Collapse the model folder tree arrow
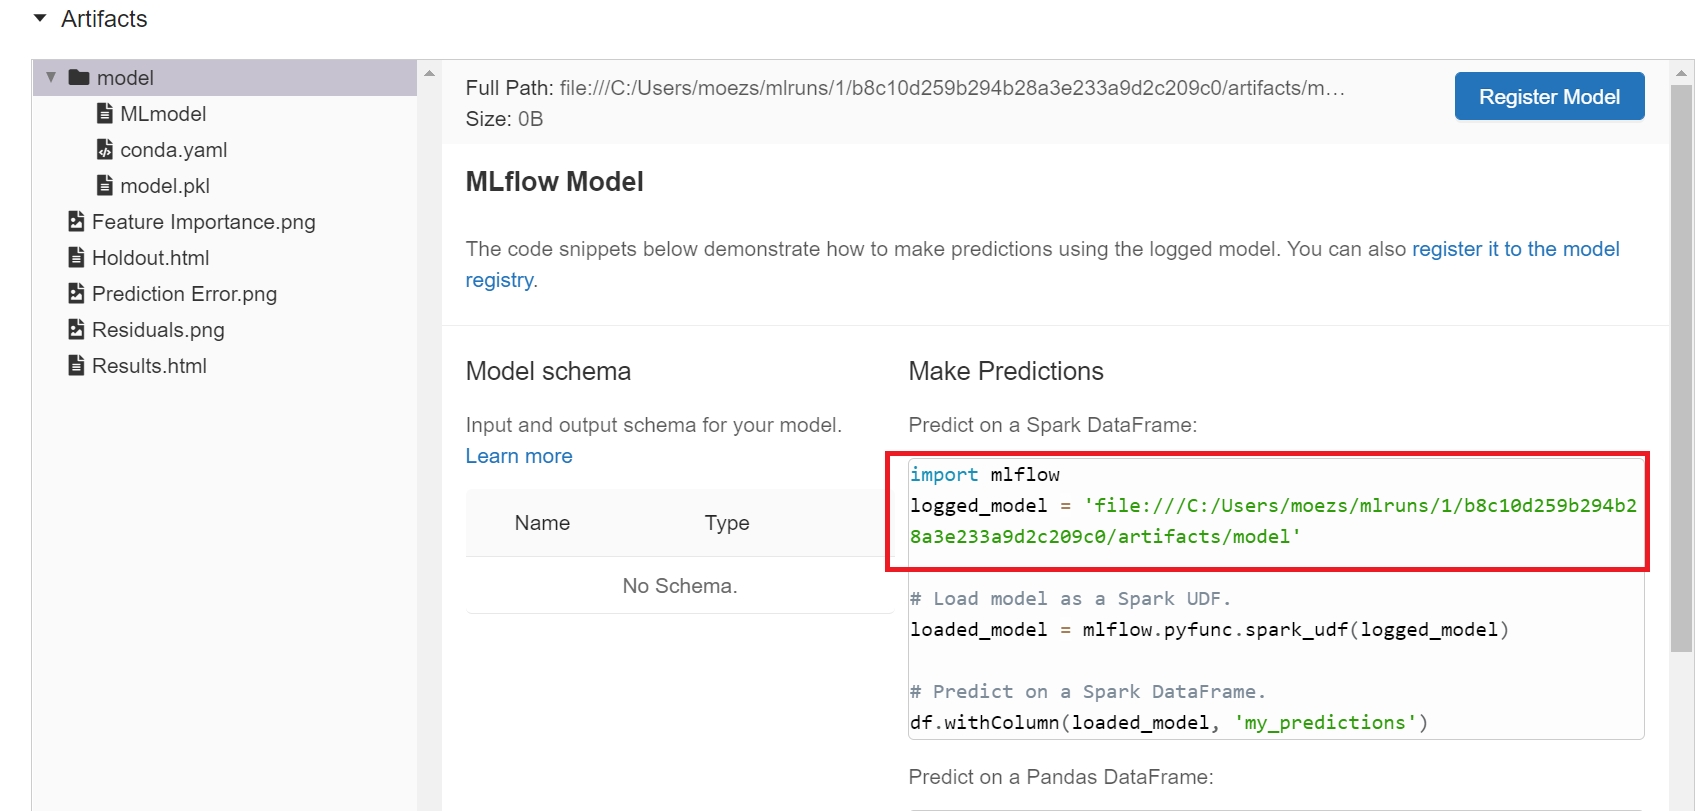Image resolution: width=1696 pixels, height=811 pixels. click(x=51, y=78)
